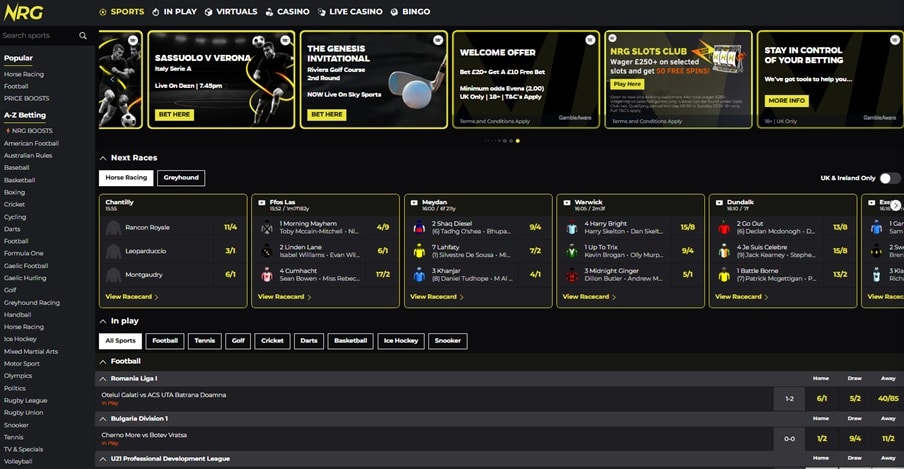Select 6/1 home odds for Otelul Galati
904x469 pixels.
[x=822, y=399]
